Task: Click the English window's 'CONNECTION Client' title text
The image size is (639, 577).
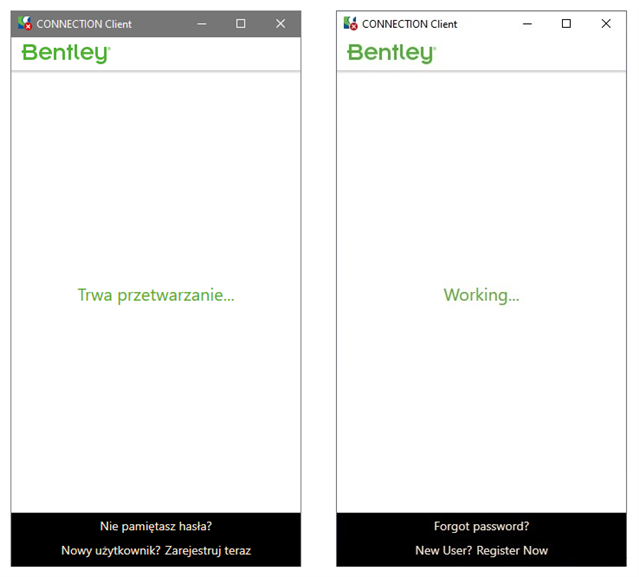Action: pos(410,24)
